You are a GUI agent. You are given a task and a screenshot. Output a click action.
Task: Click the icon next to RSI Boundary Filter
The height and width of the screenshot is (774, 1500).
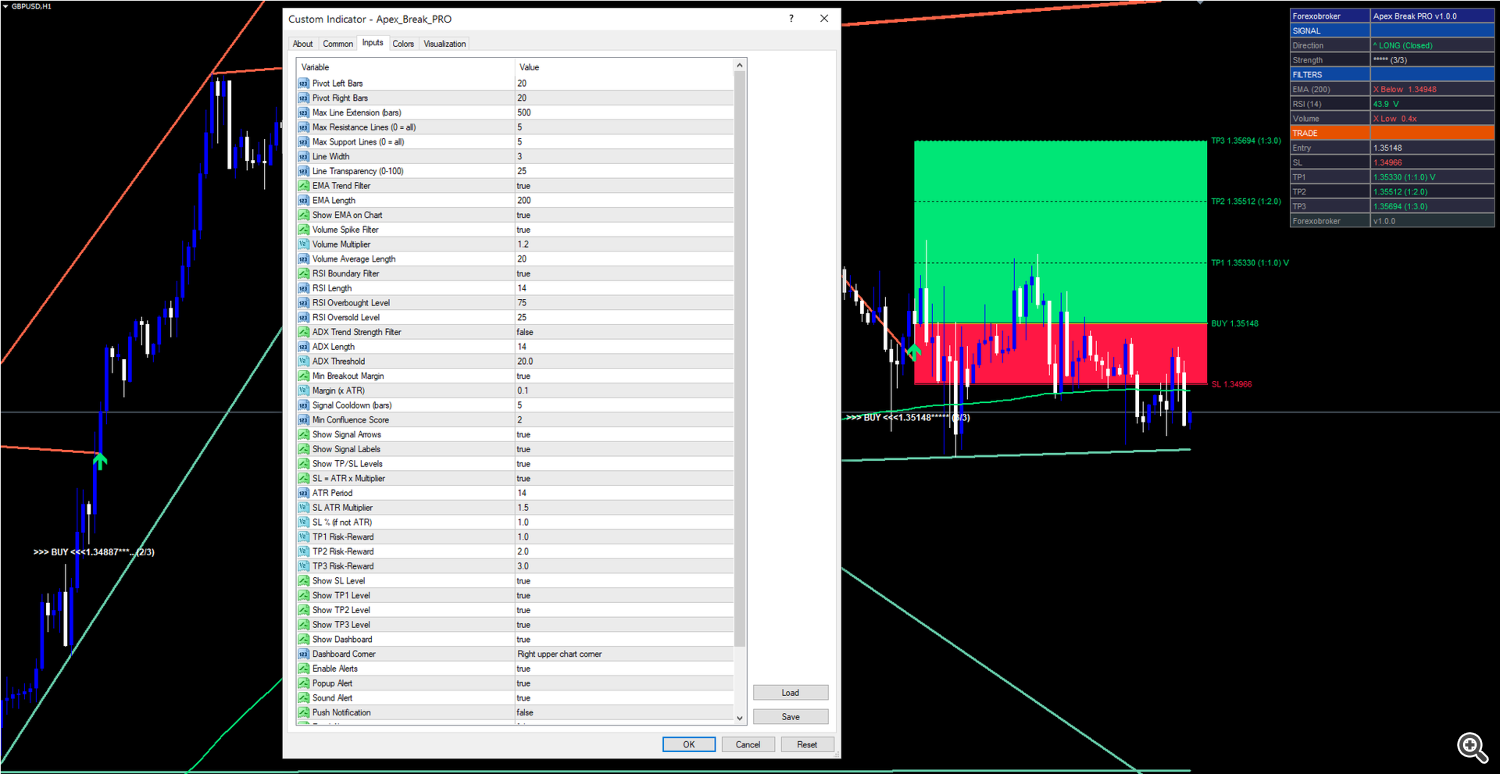coord(304,273)
